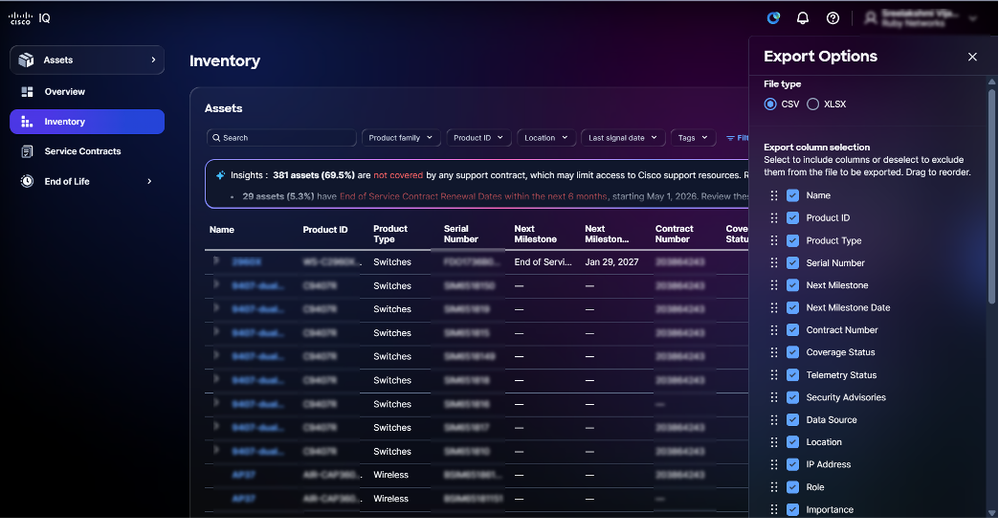Sort by Serial Number column header
The width and height of the screenshot is (999, 519).
pyautogui.click(x=461, y=234)
